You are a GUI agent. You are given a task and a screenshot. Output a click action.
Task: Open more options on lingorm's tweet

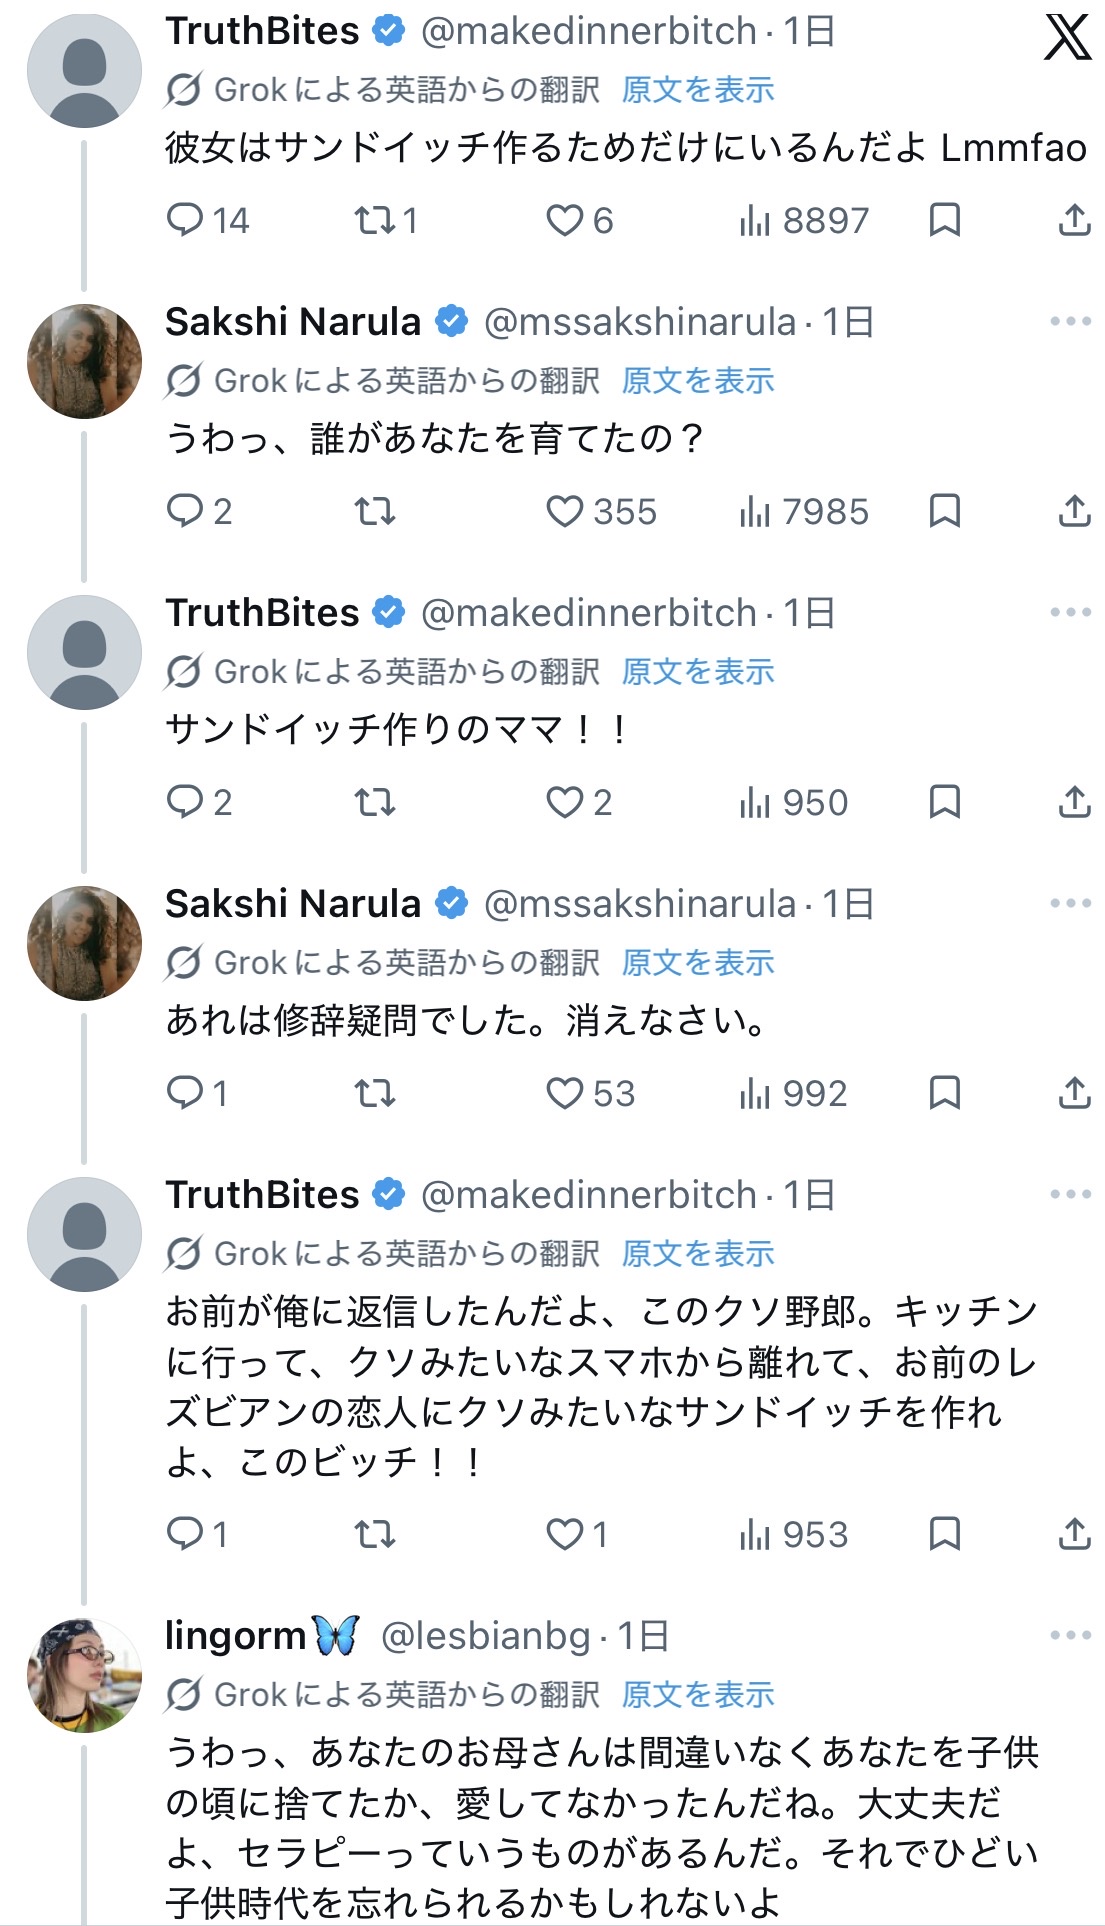pyautogui.click(x=1070, y=1636)
